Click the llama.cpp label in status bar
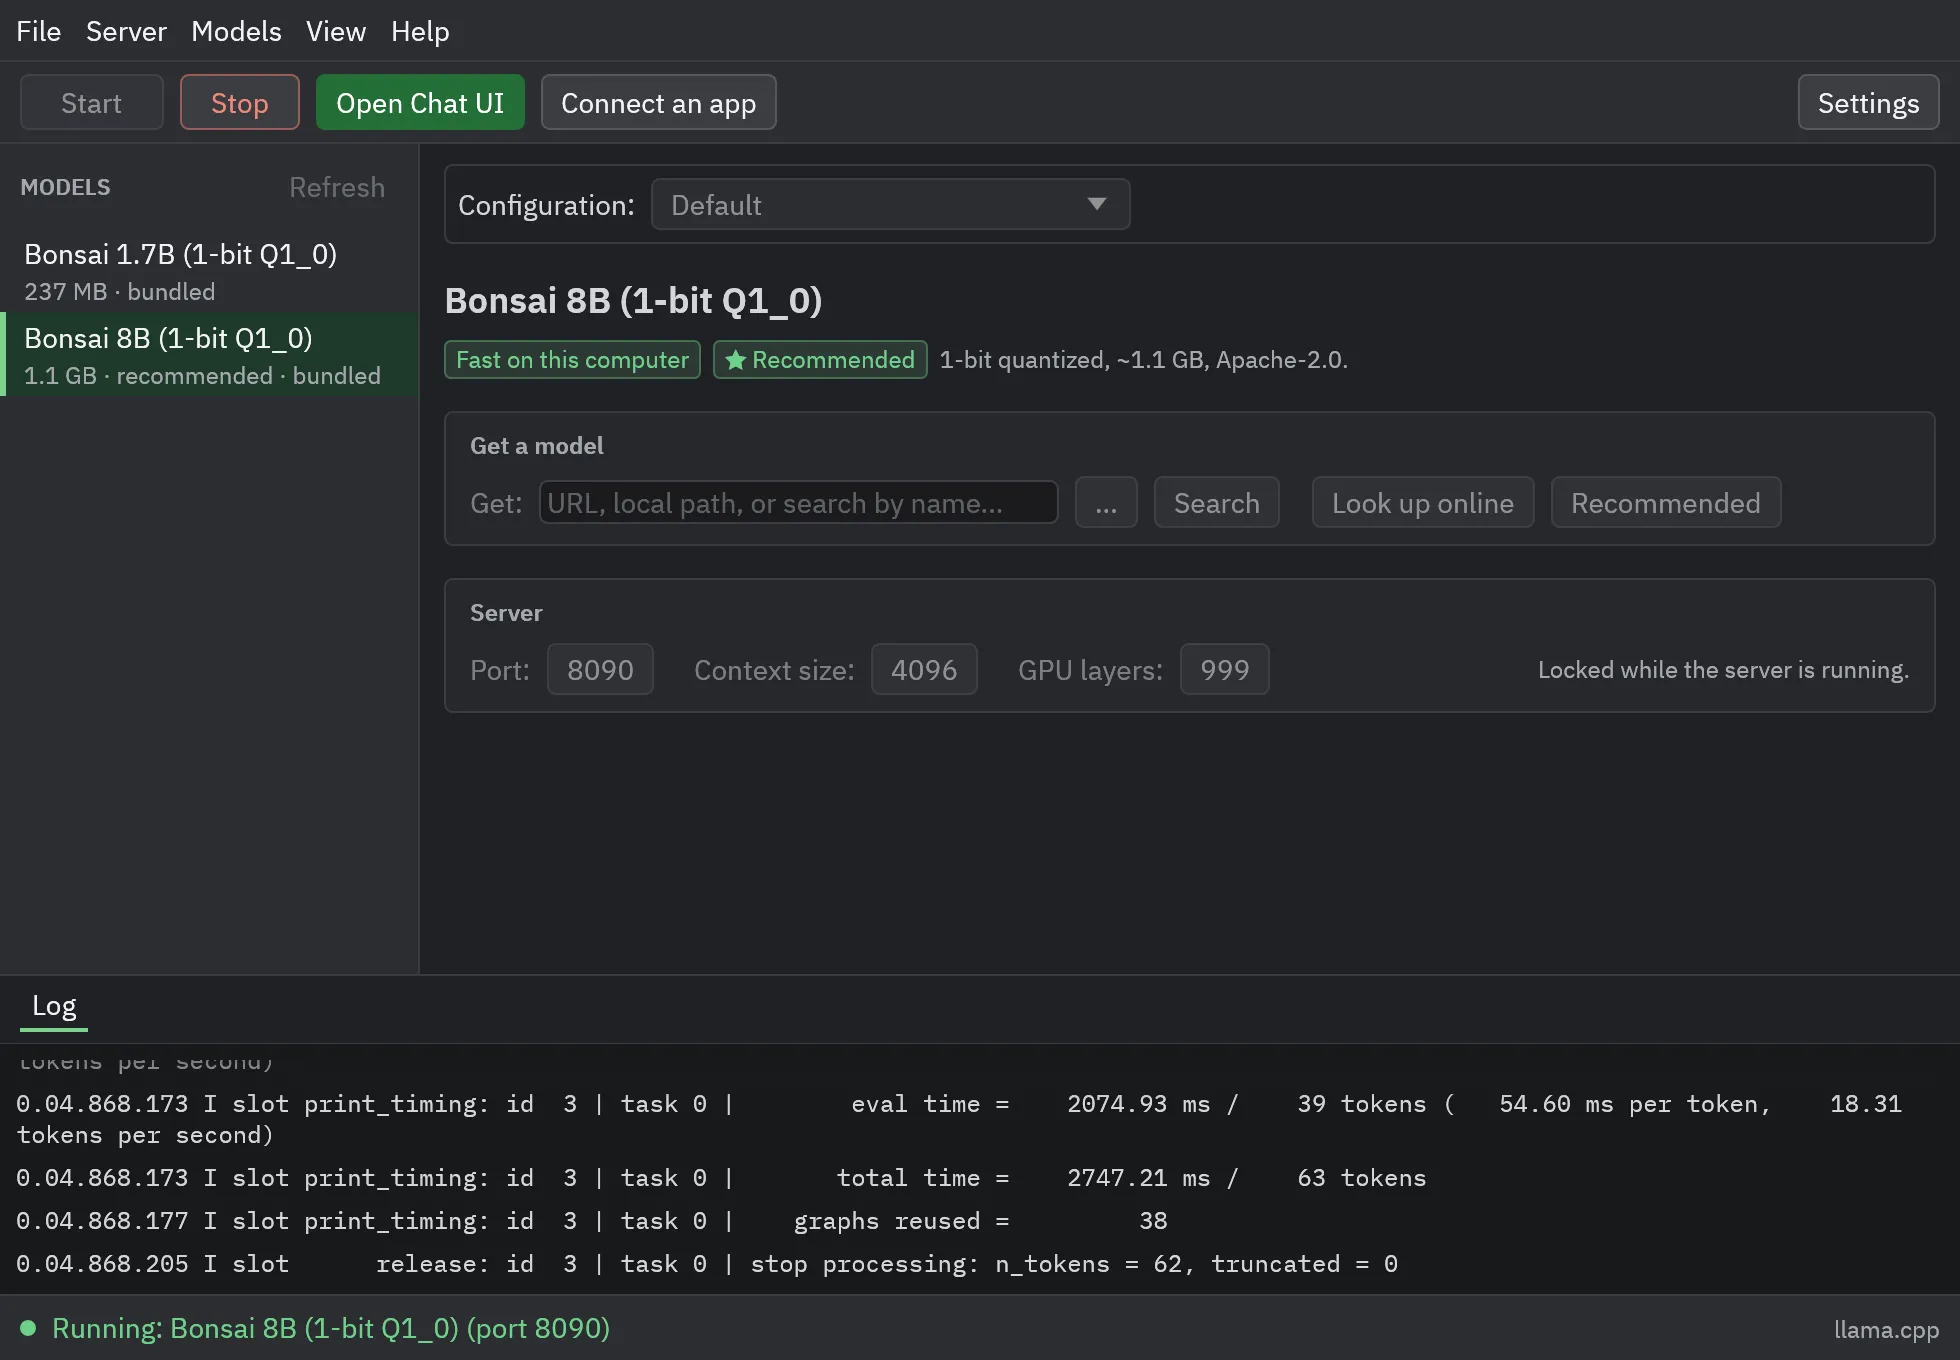The height and width of the screenshot is (1360, 1960). (x=1886, y=1329)
